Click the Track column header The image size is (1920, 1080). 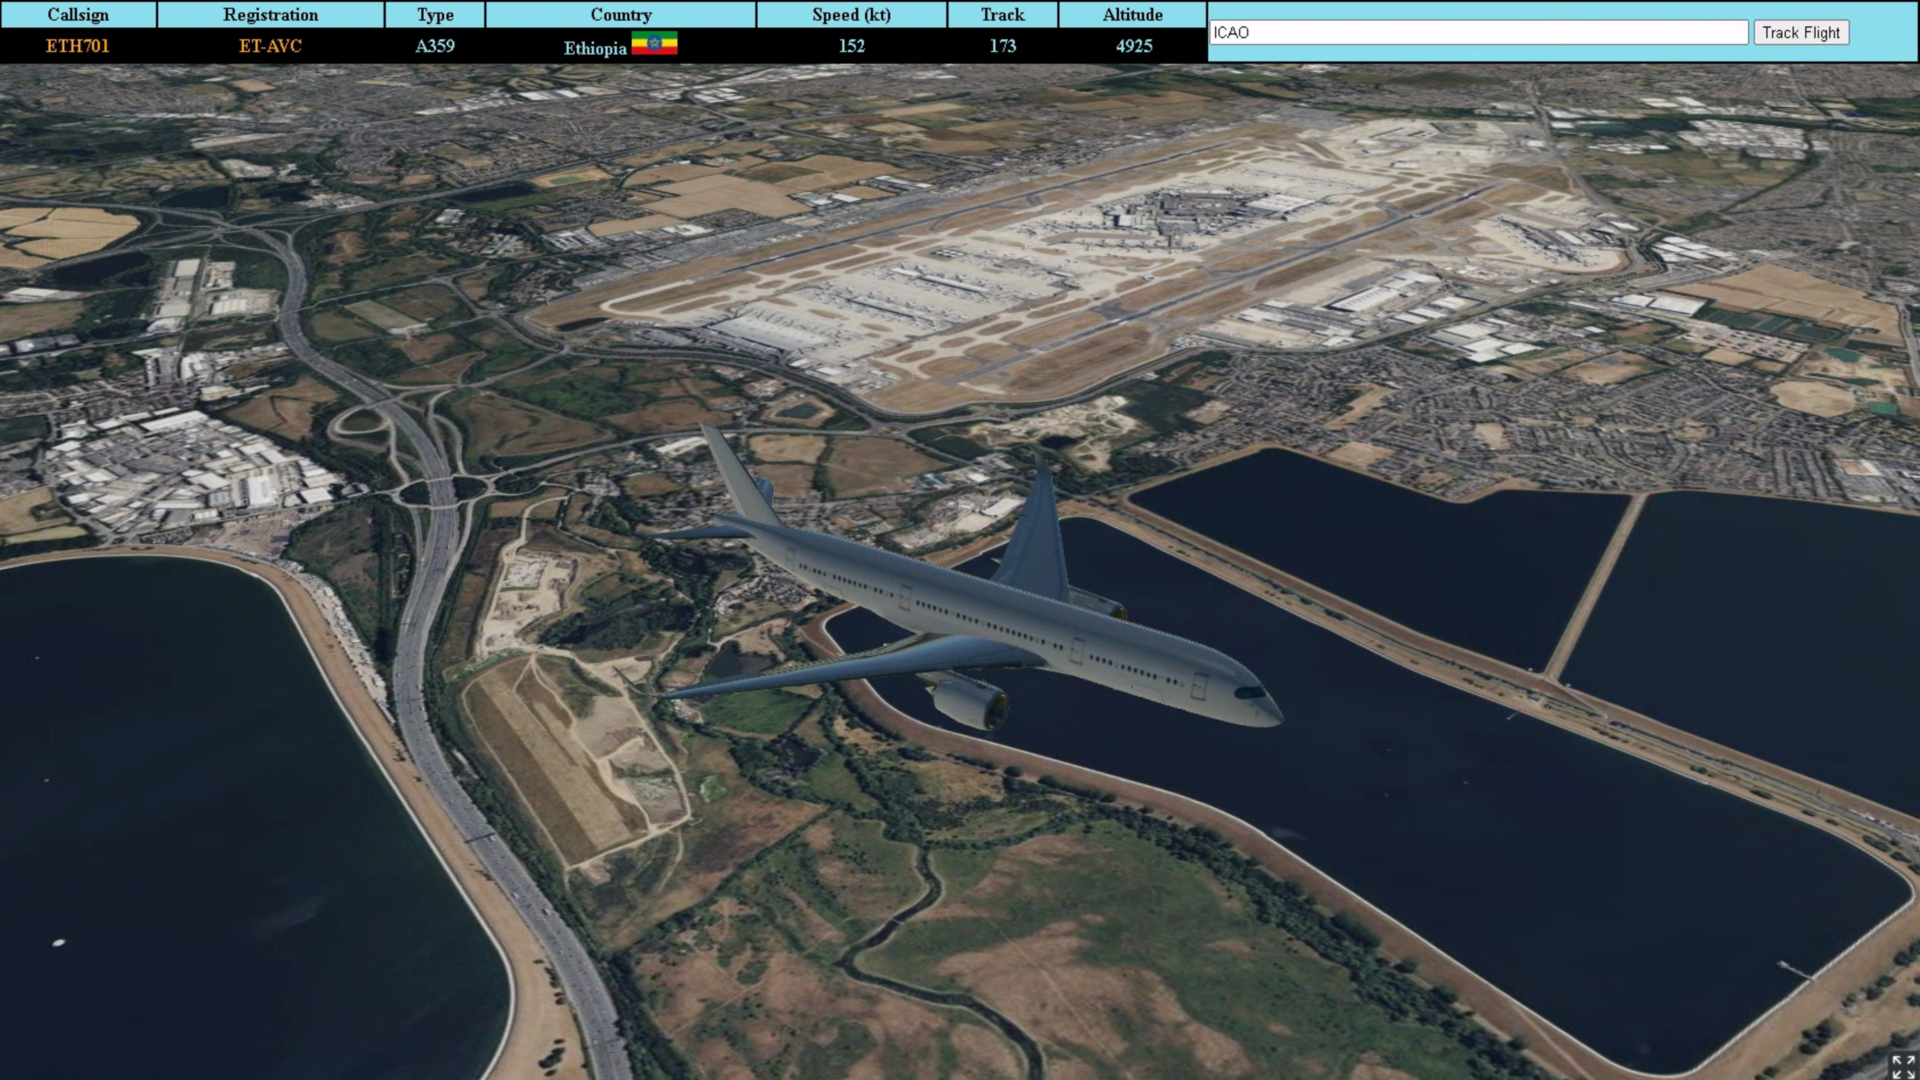click(x=1002, y=14)
